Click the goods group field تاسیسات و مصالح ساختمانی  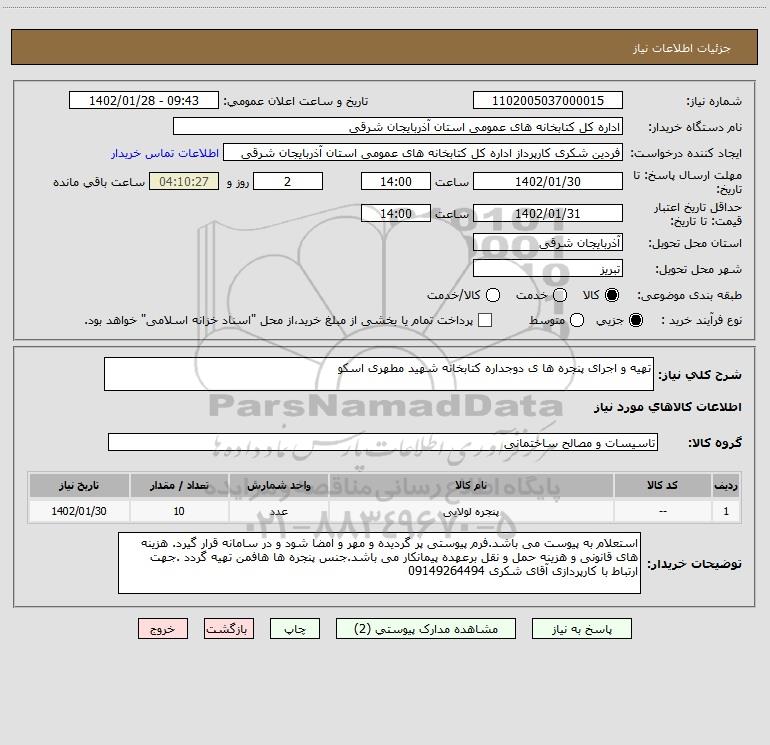(x=383, y=442)
